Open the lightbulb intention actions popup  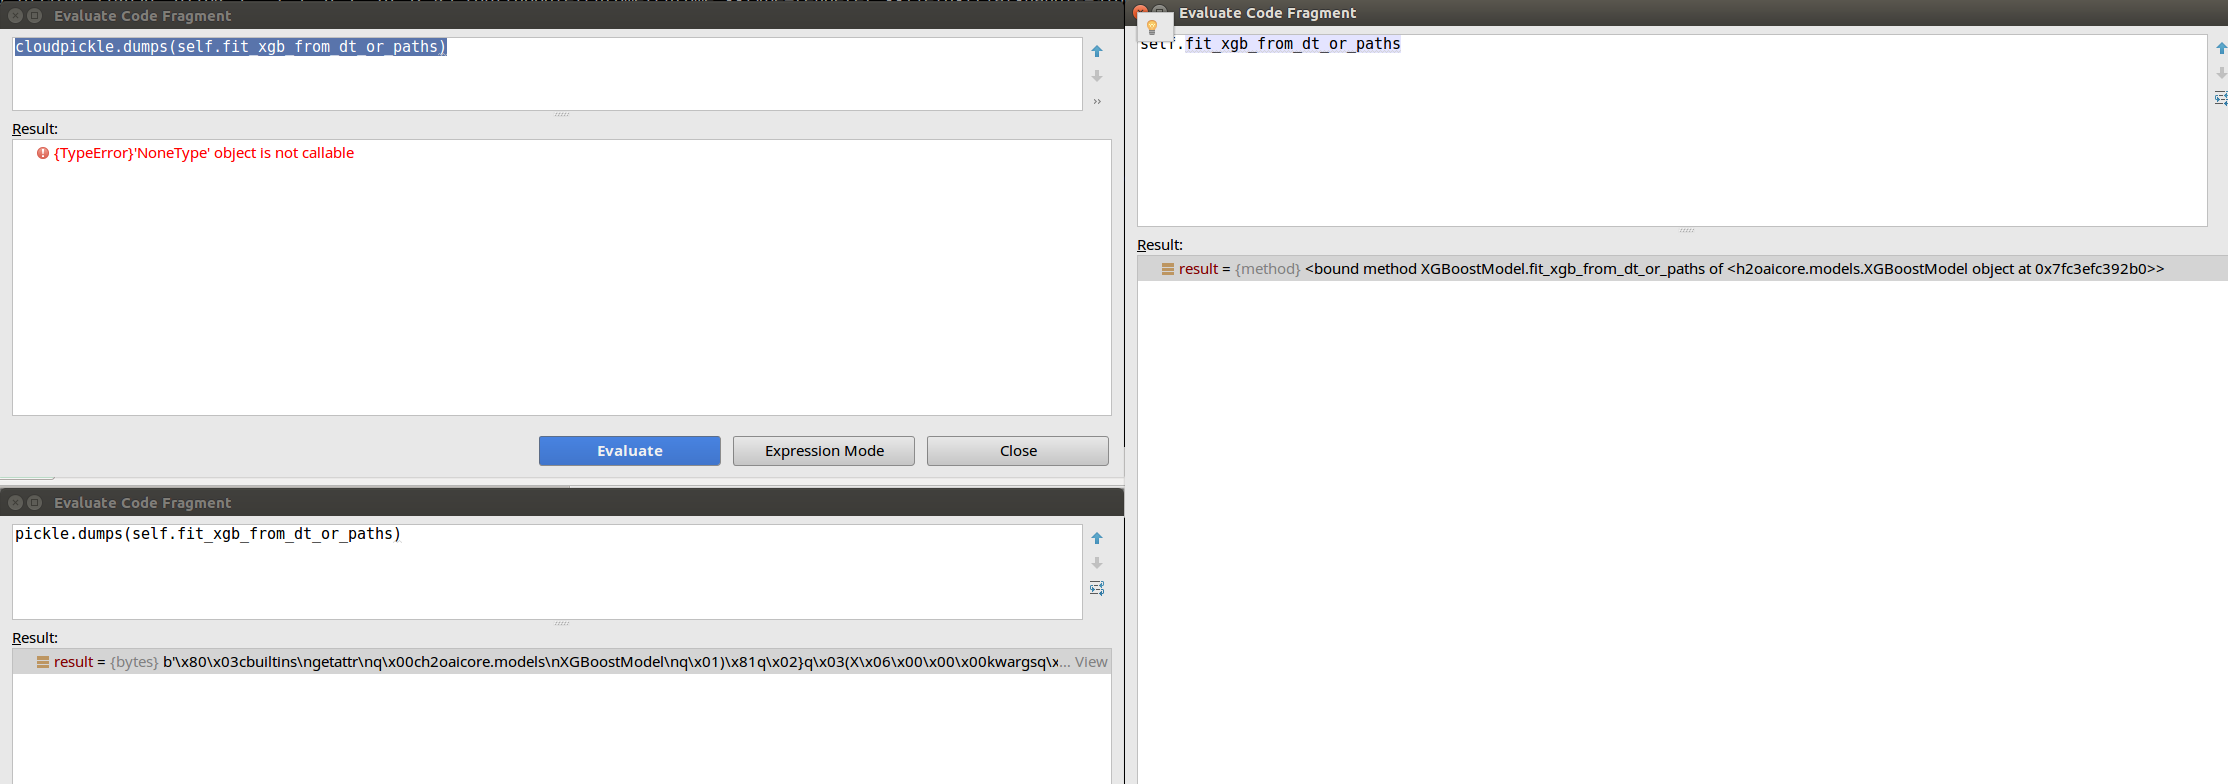[x=1152, y=27]
